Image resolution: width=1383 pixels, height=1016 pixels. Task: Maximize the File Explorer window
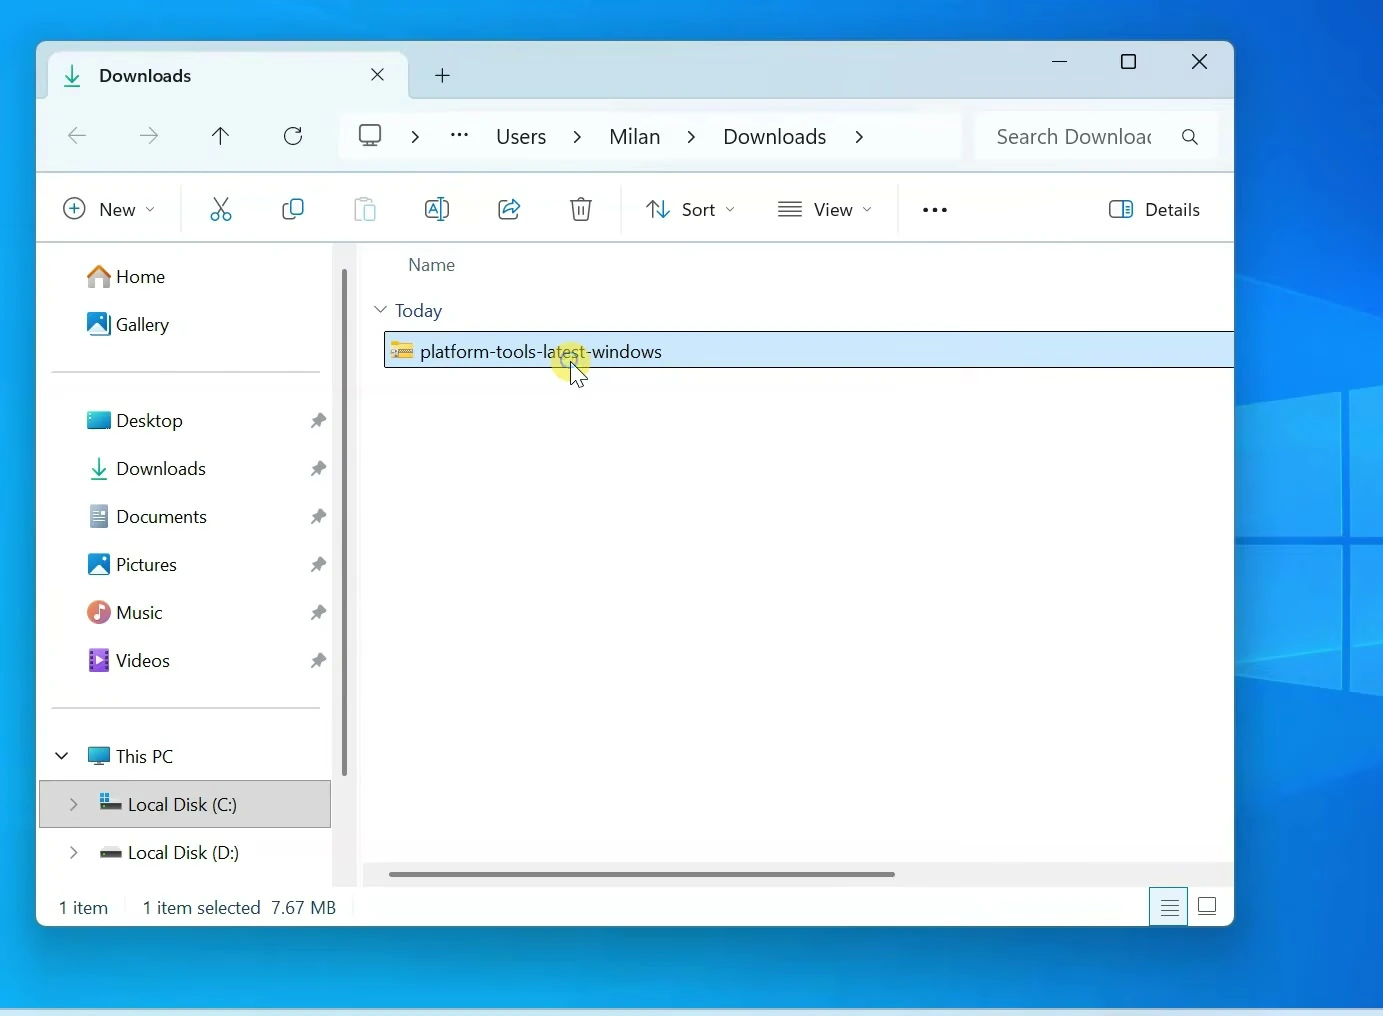point(1129,62)
